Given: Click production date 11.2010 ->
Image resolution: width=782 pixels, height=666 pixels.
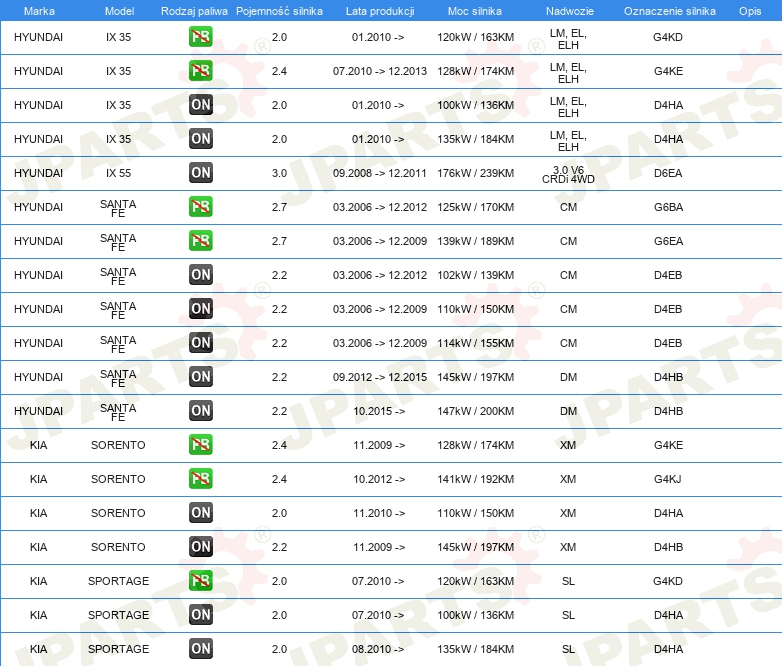Looking at the screenshot, I should pyautogui.click(x=379, y=513).
